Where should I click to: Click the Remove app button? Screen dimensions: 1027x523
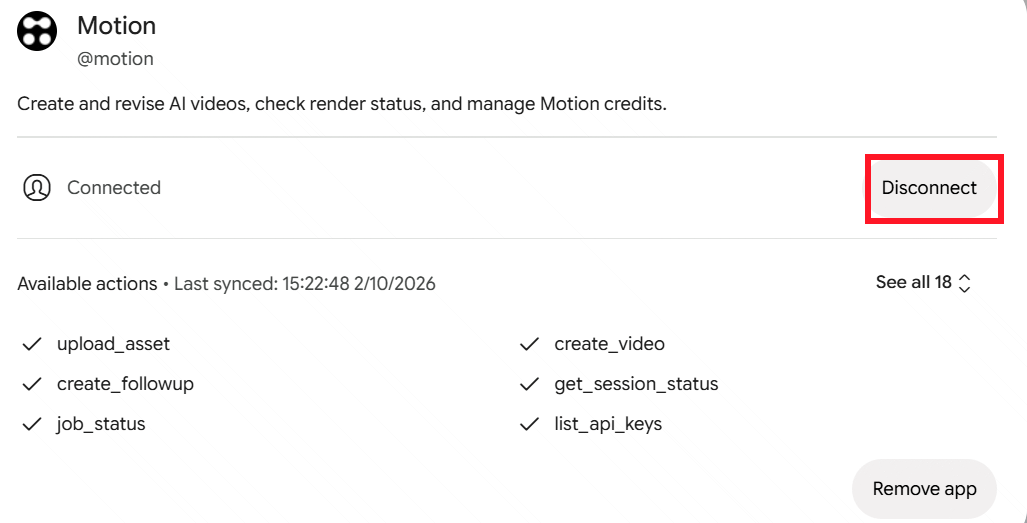tap(924, 489)
